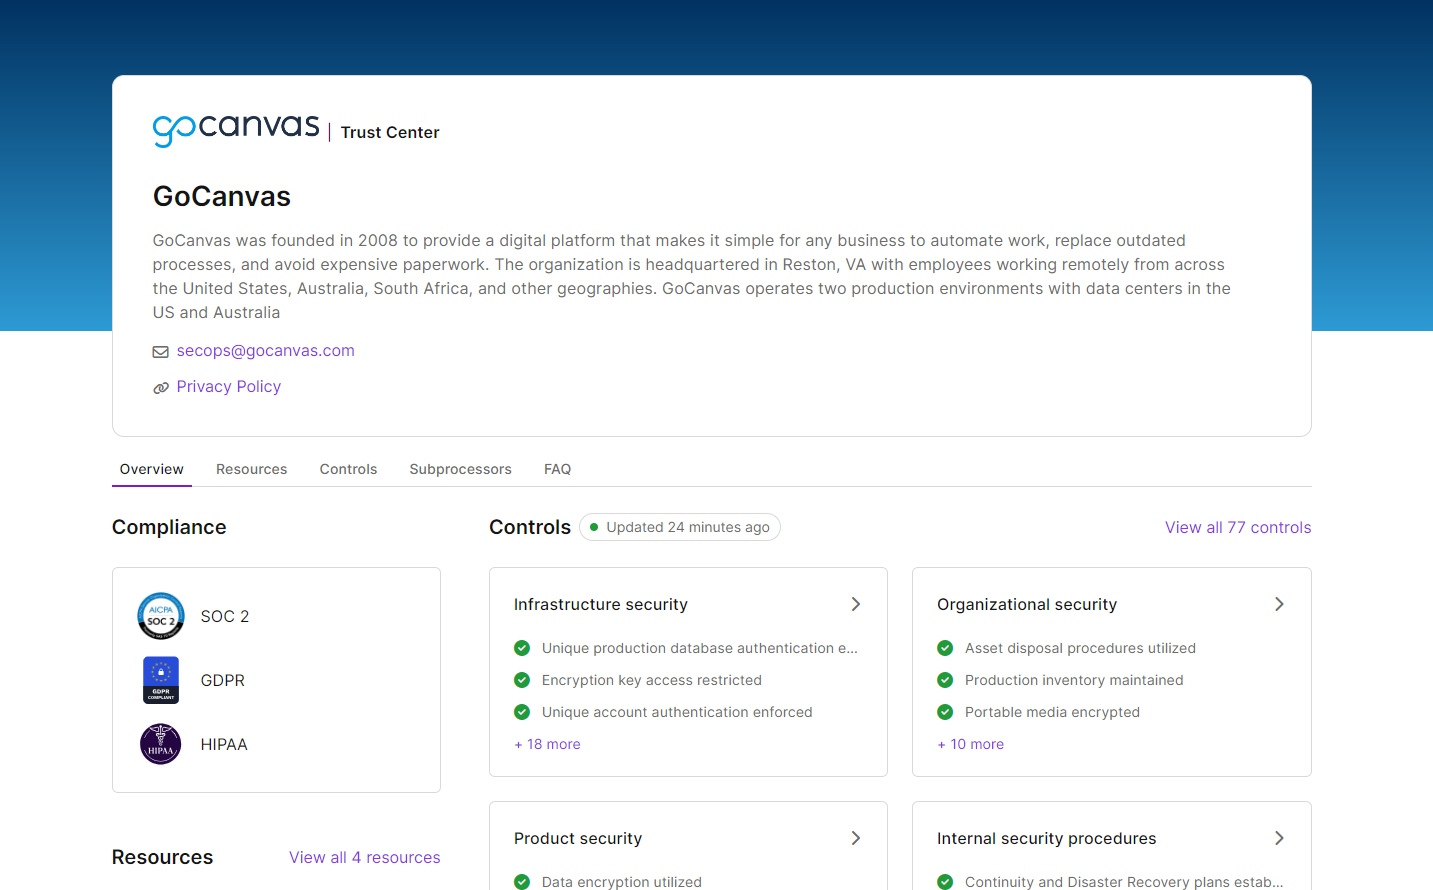Click the chain link icon beside Privacy Policy
Viewport: 1433px width, 890px height.
coord(160,388)
